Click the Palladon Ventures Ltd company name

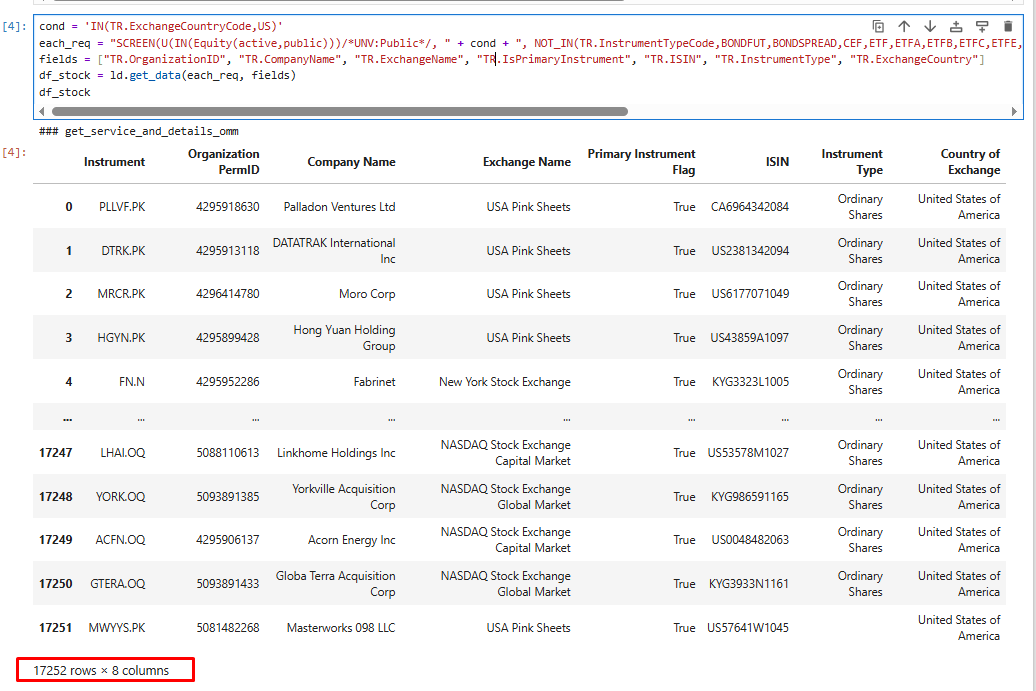339,207
